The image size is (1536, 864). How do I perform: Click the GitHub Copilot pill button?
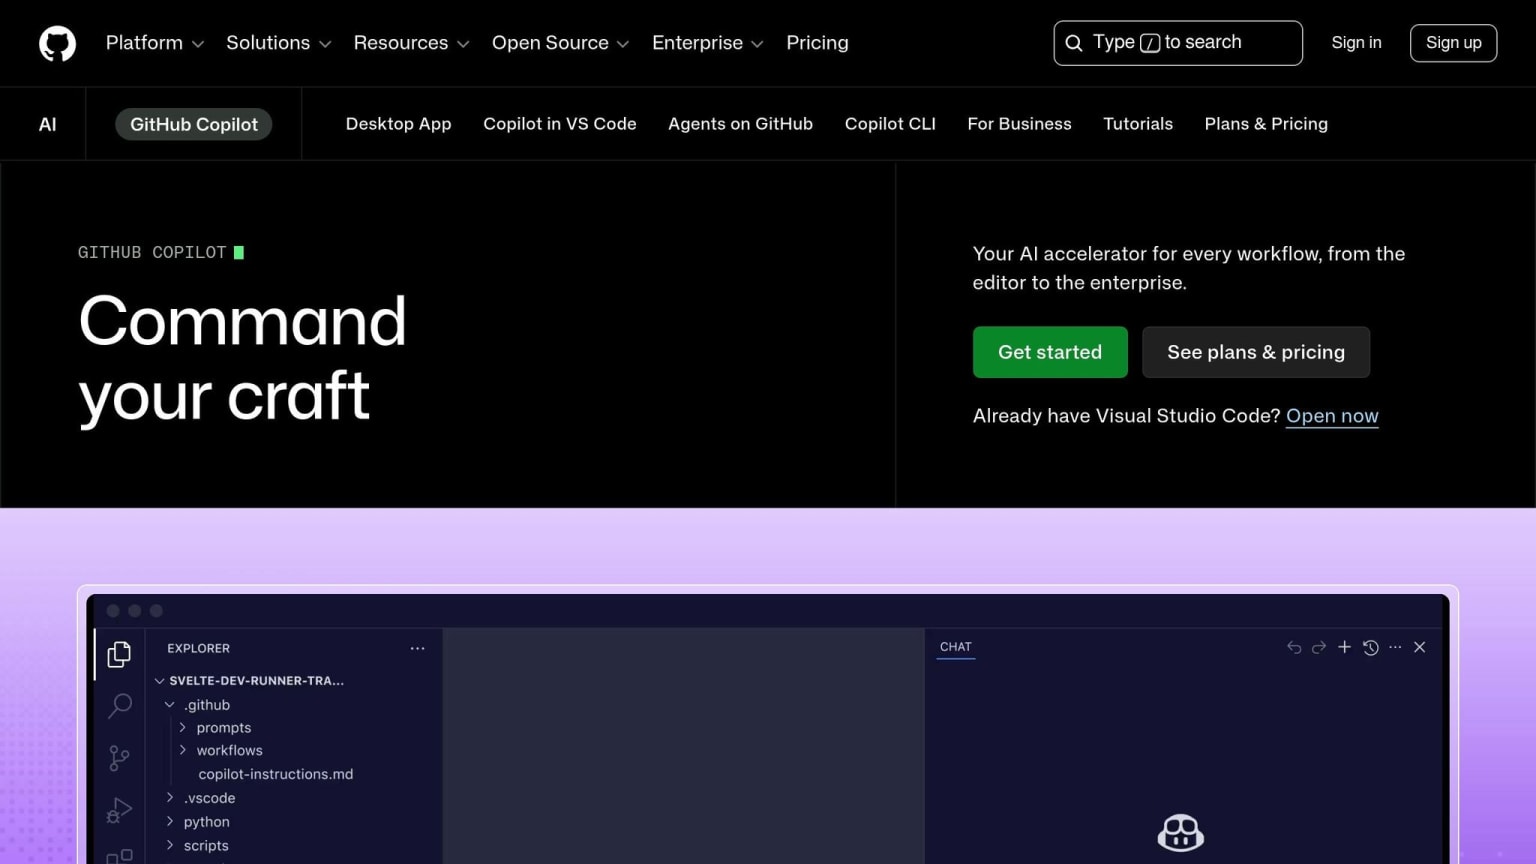(194, 124)
